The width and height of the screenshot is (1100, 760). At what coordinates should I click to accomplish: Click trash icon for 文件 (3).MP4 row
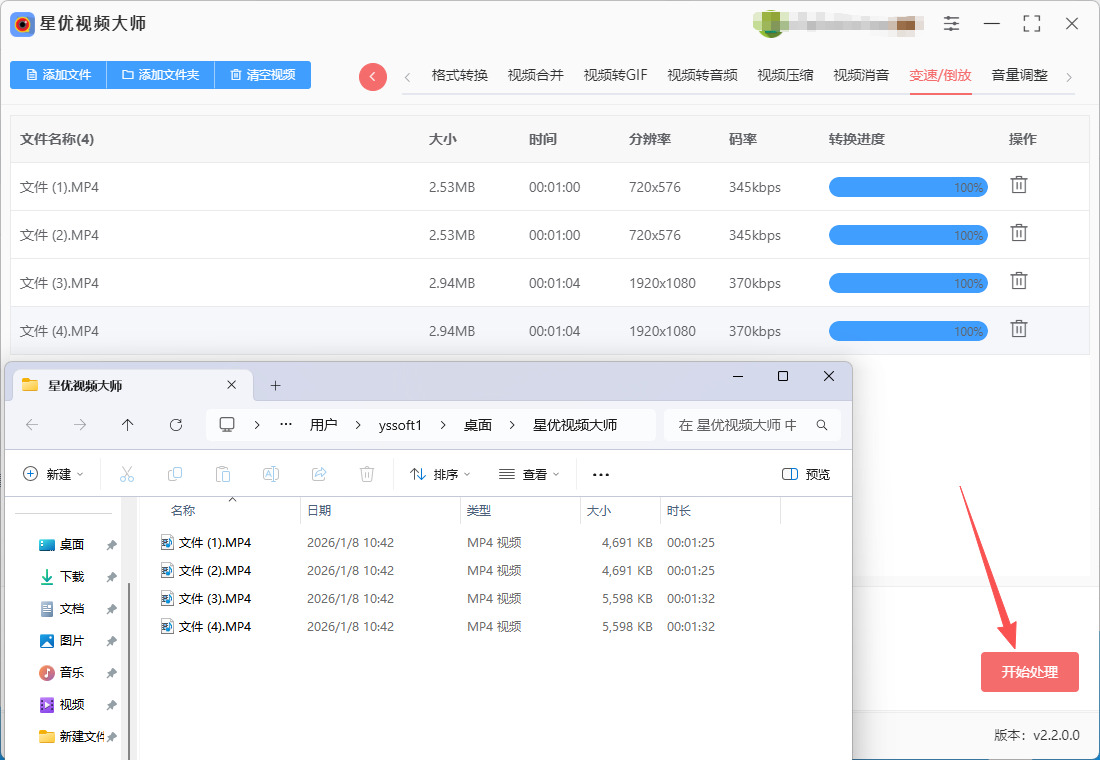(1018, 281)
